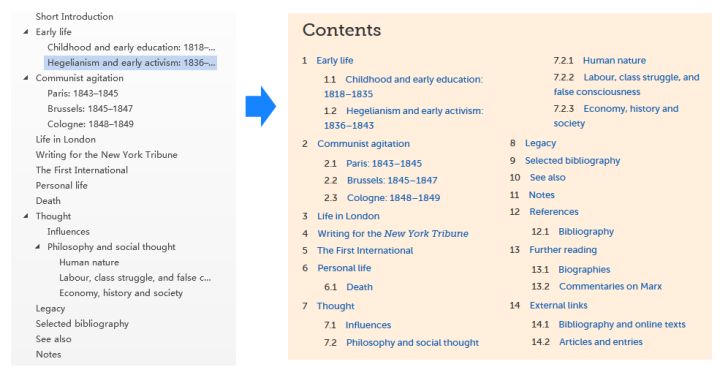720x367 pixels.
Task: Open the Legacy contents link
Action: [x=540, y=143]
